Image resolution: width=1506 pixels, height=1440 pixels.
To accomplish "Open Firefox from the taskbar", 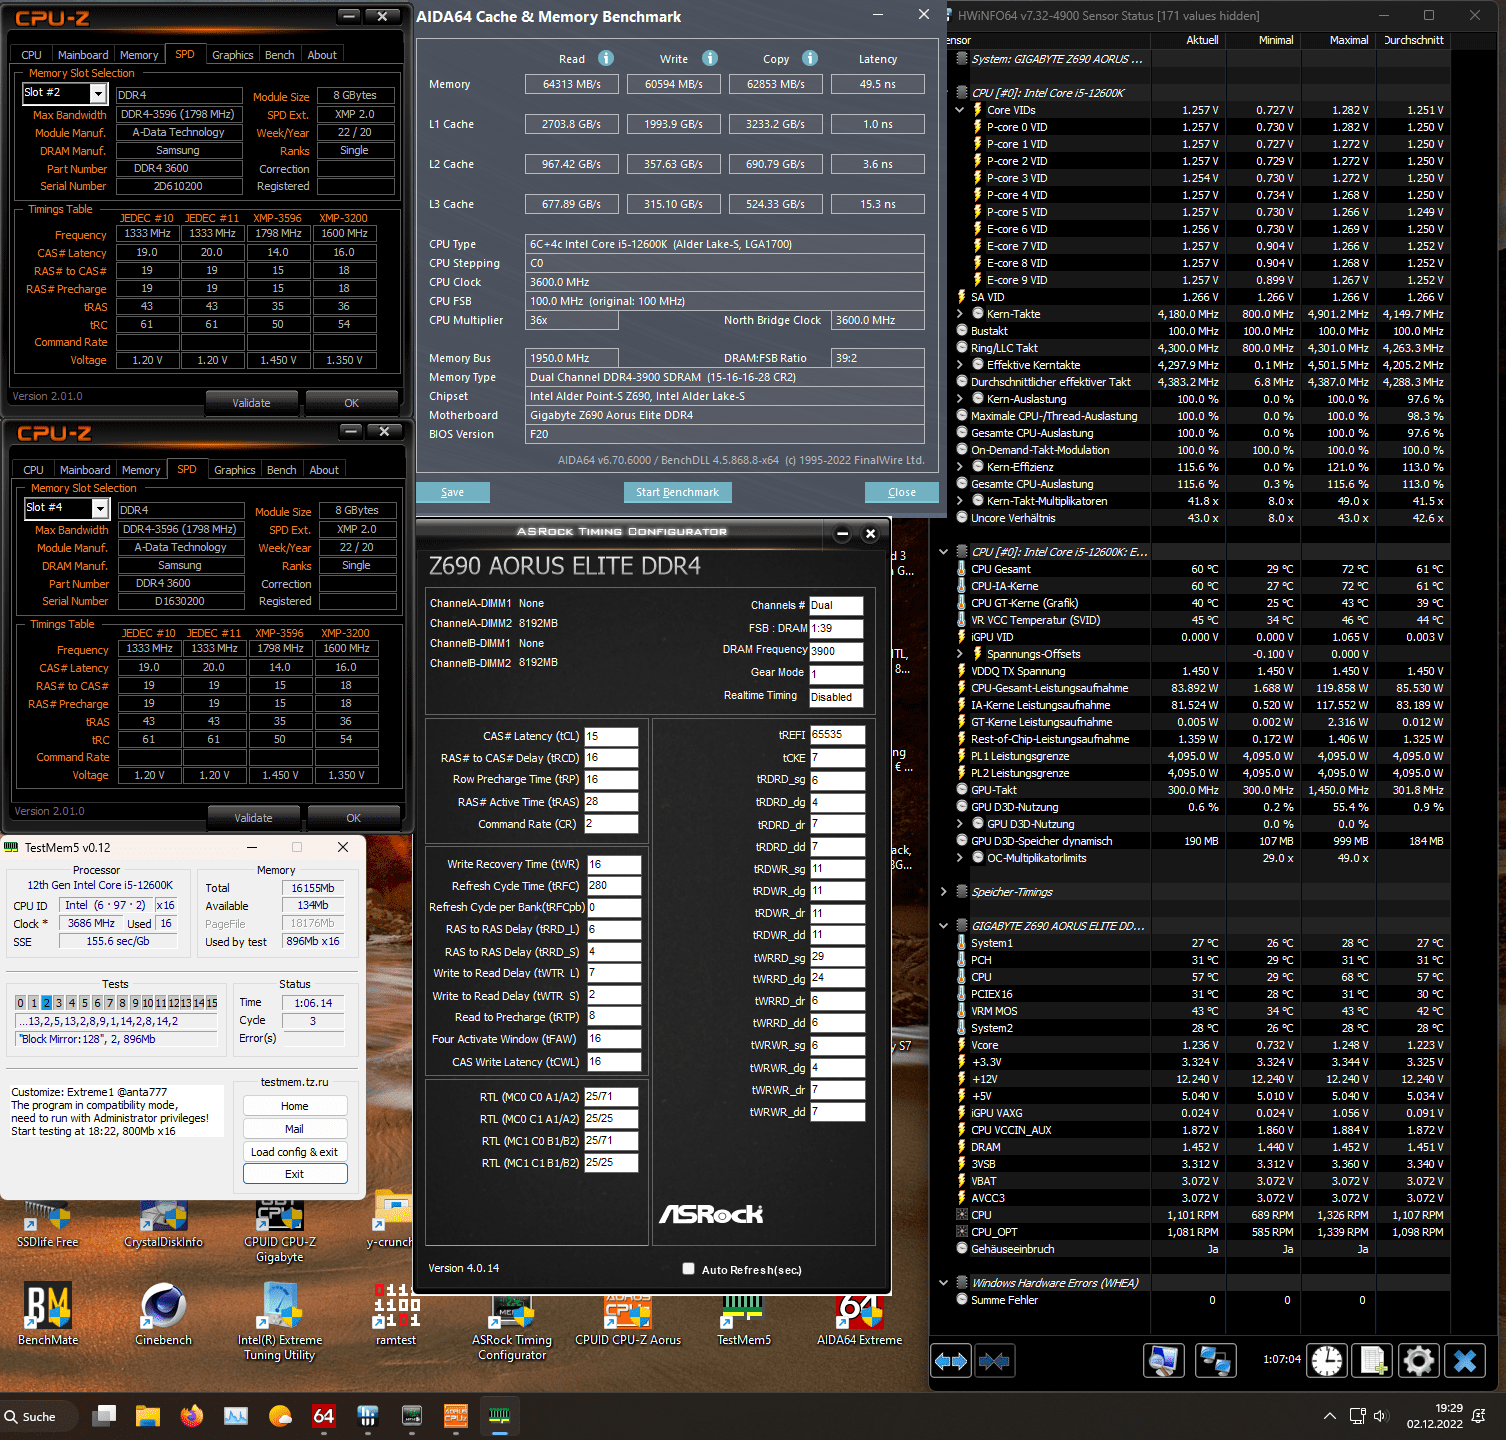I will pos(192,1416).
